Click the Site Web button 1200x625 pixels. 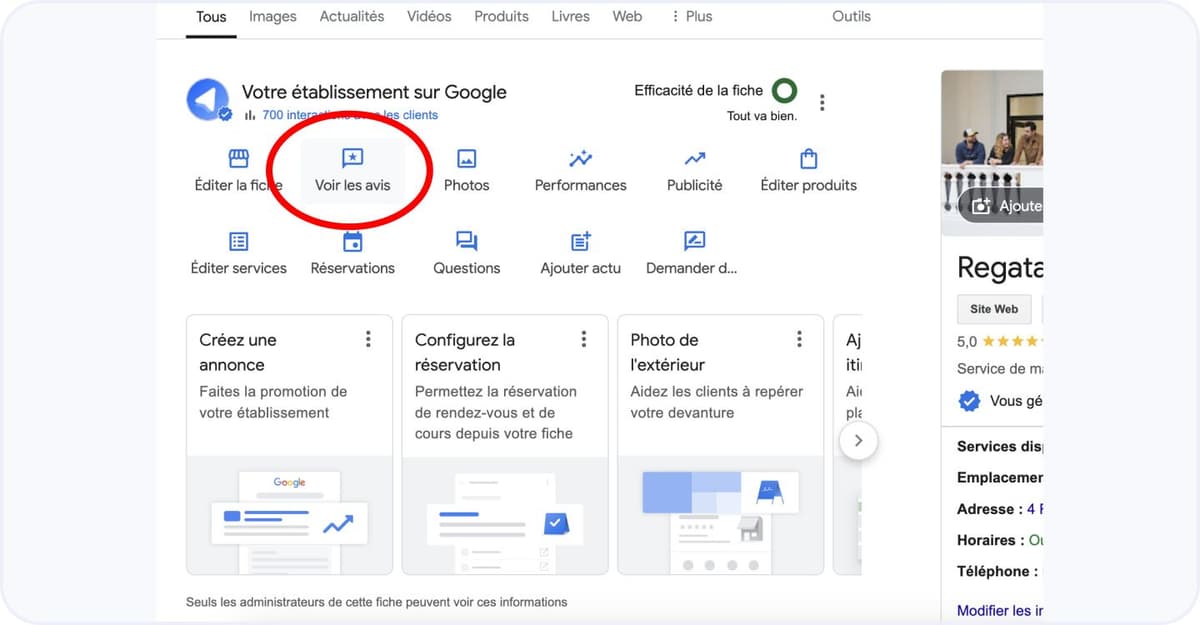coord(993,309)
